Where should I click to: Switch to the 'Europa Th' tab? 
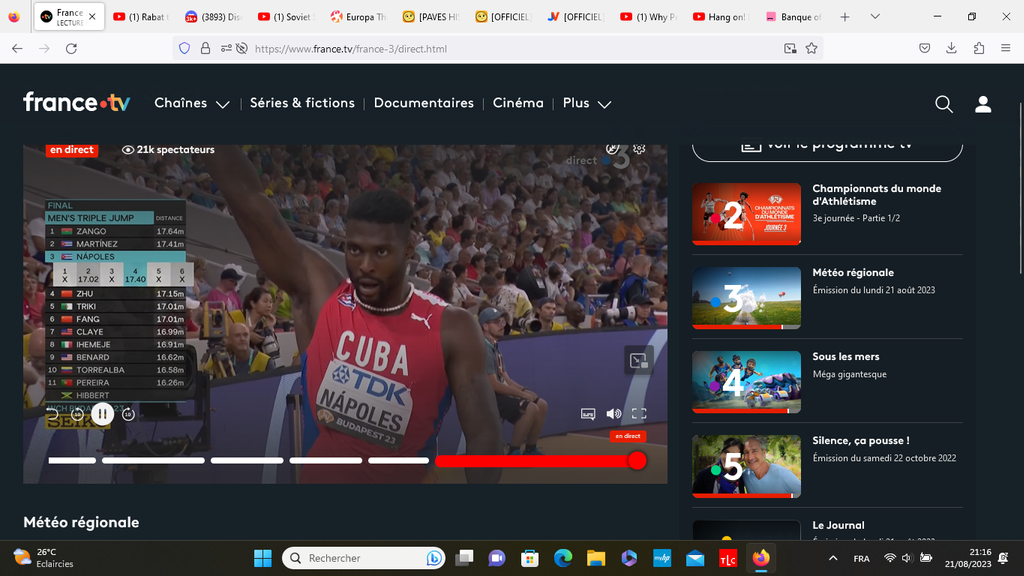359,17
